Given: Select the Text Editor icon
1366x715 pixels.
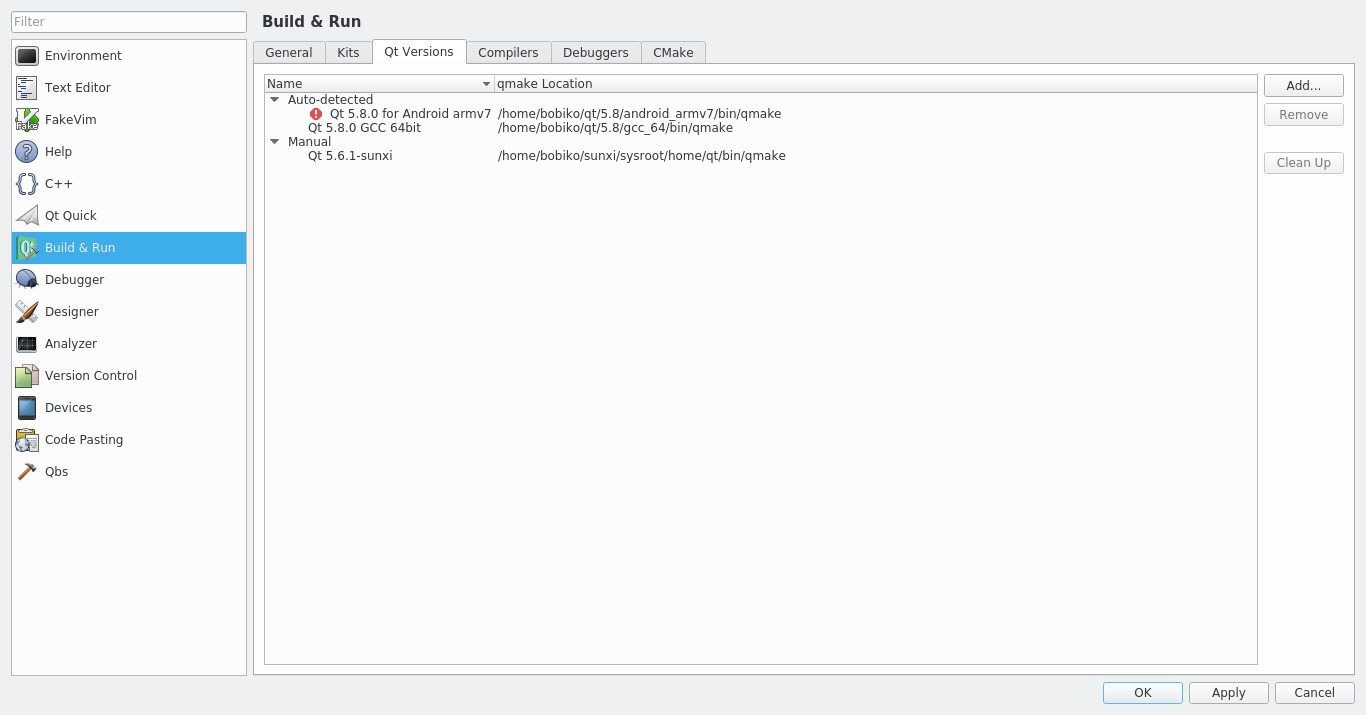Looking at the screenshot, I should [27, 88].
